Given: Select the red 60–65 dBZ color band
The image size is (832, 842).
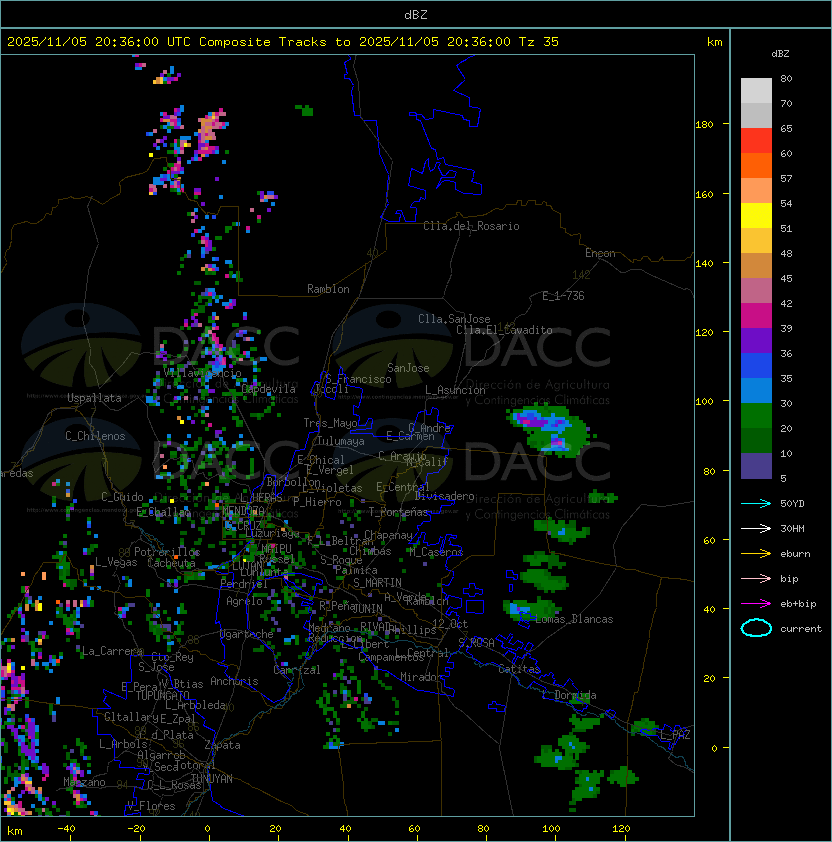Looking at the screenshot, I should point(756,141).
